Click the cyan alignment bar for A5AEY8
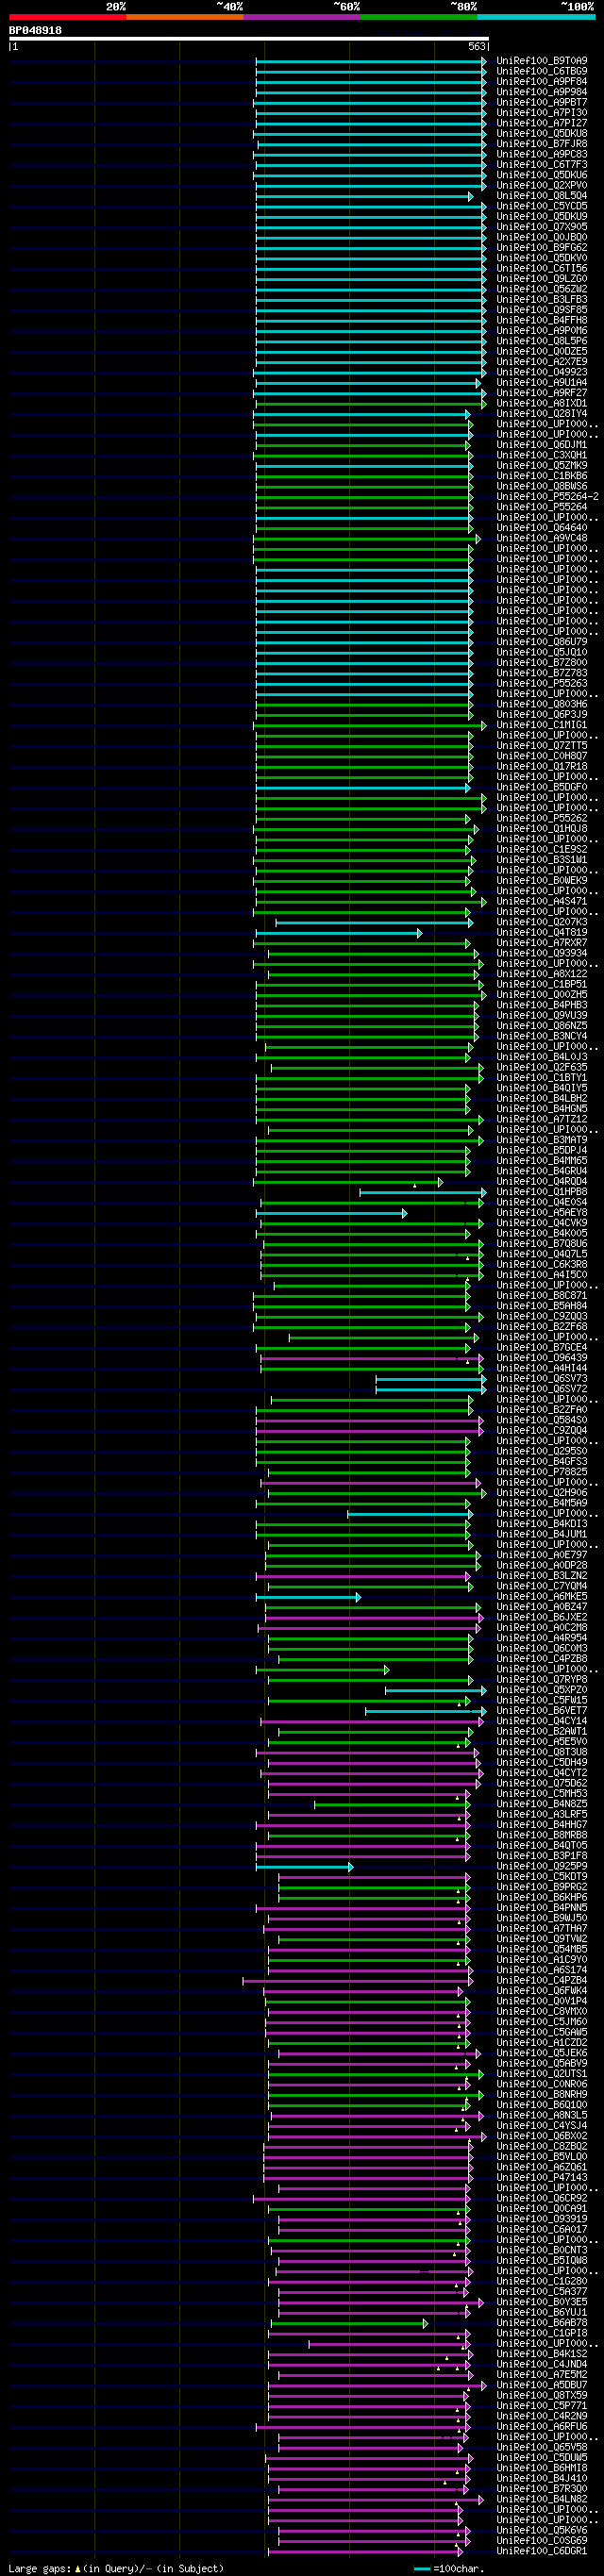Screen dimensions: 604x2576 [x=332, y=1213]
